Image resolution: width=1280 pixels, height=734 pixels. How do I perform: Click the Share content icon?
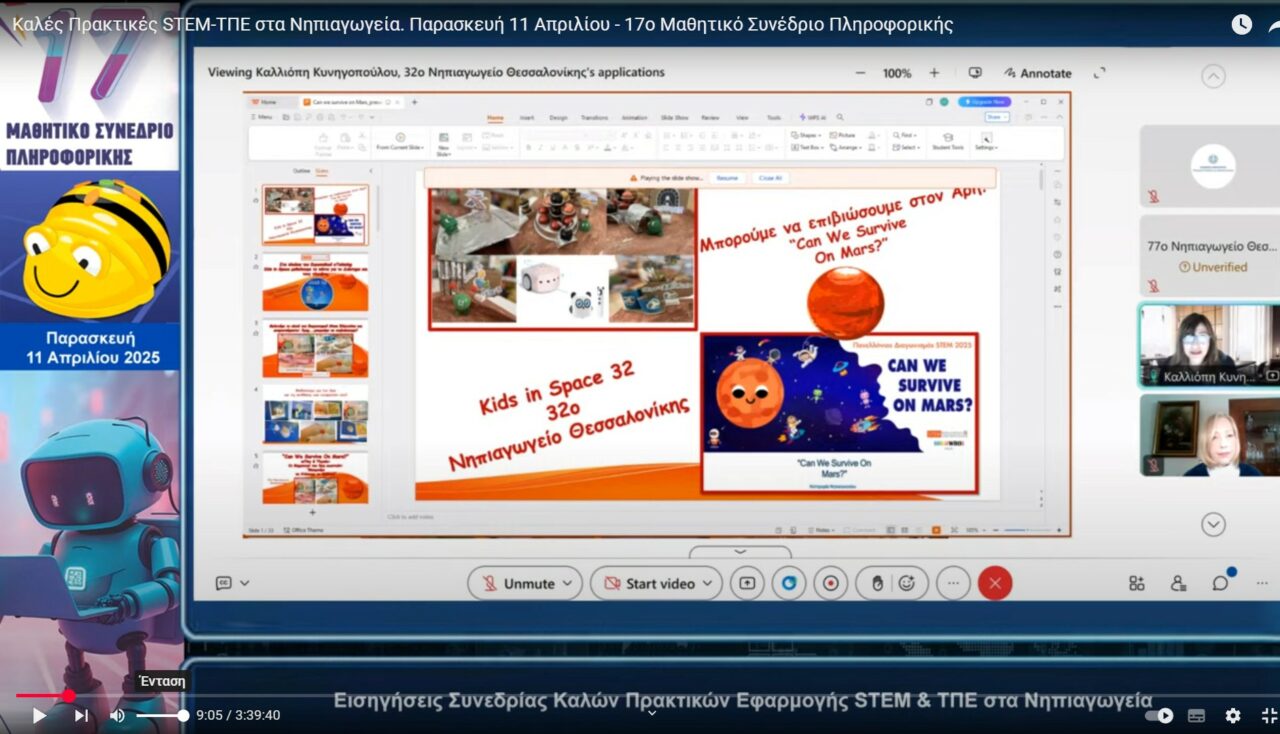coord(747,583)
